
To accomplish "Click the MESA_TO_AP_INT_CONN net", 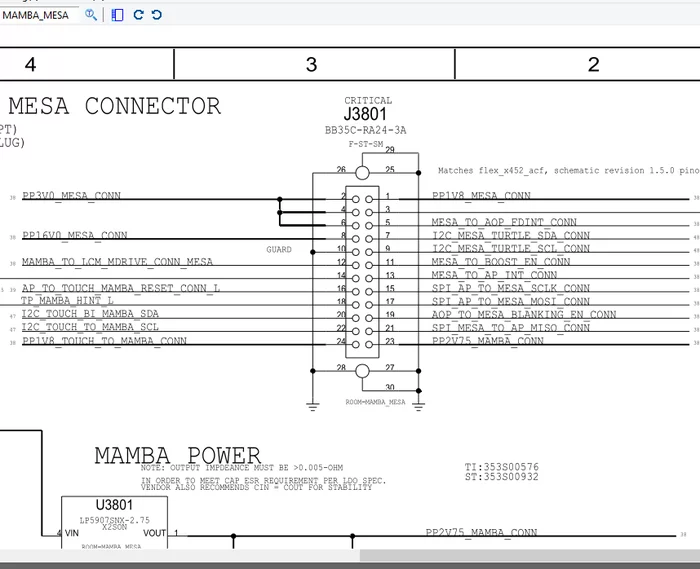I will pyautogui.click(x=494, y=274).
